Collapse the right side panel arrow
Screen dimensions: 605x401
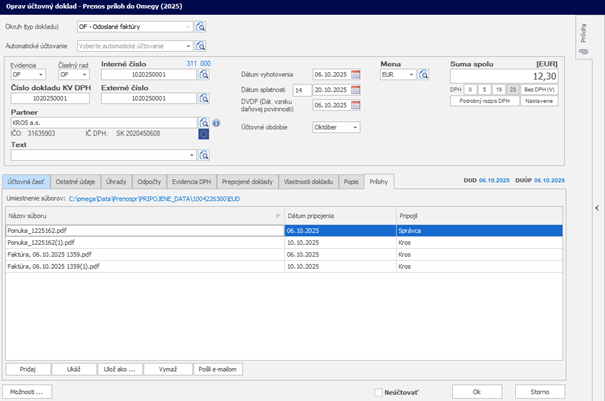(596, 207)
